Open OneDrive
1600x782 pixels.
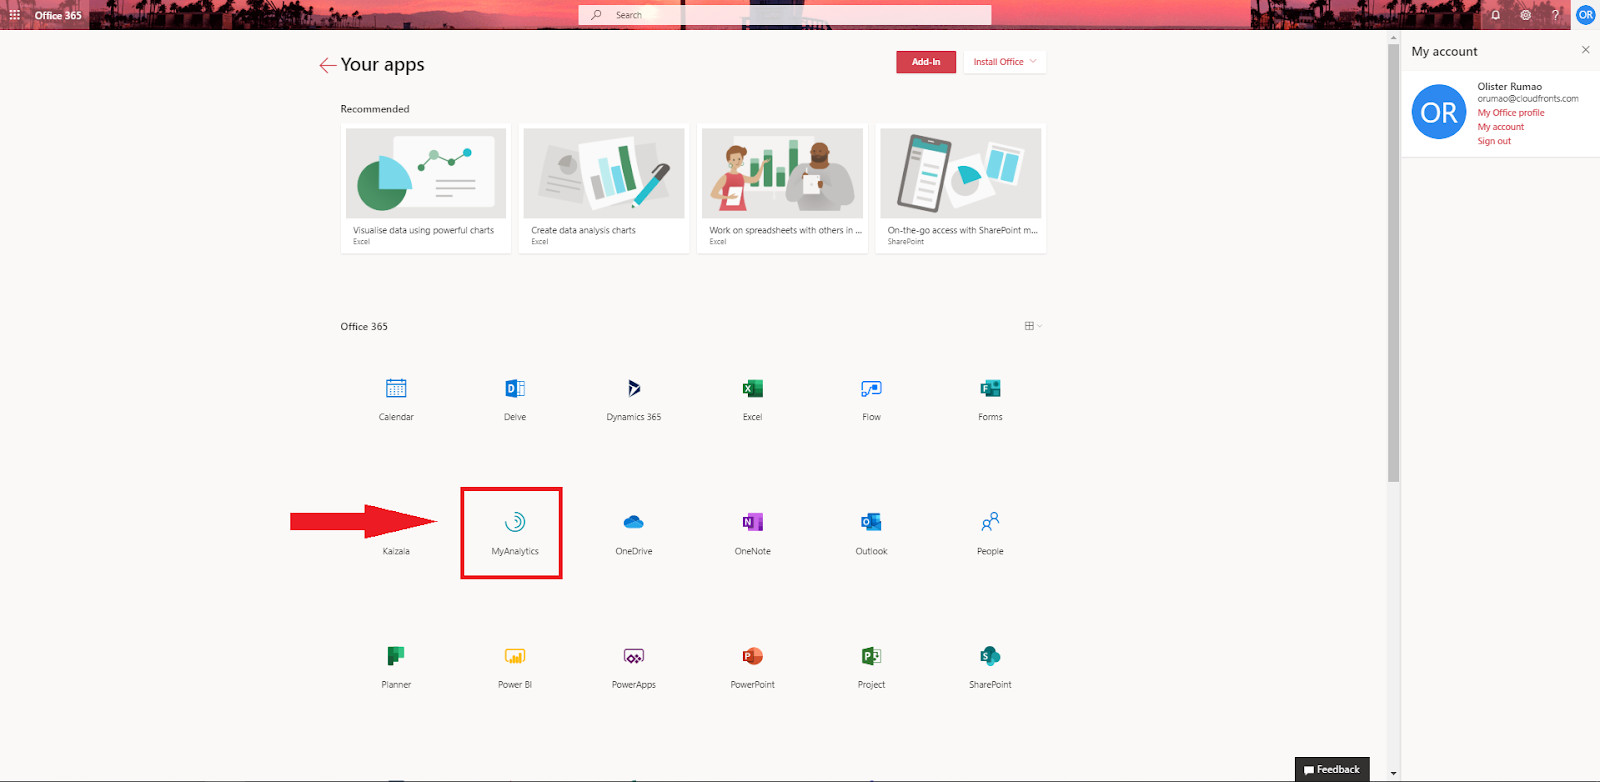coord(634,533)
